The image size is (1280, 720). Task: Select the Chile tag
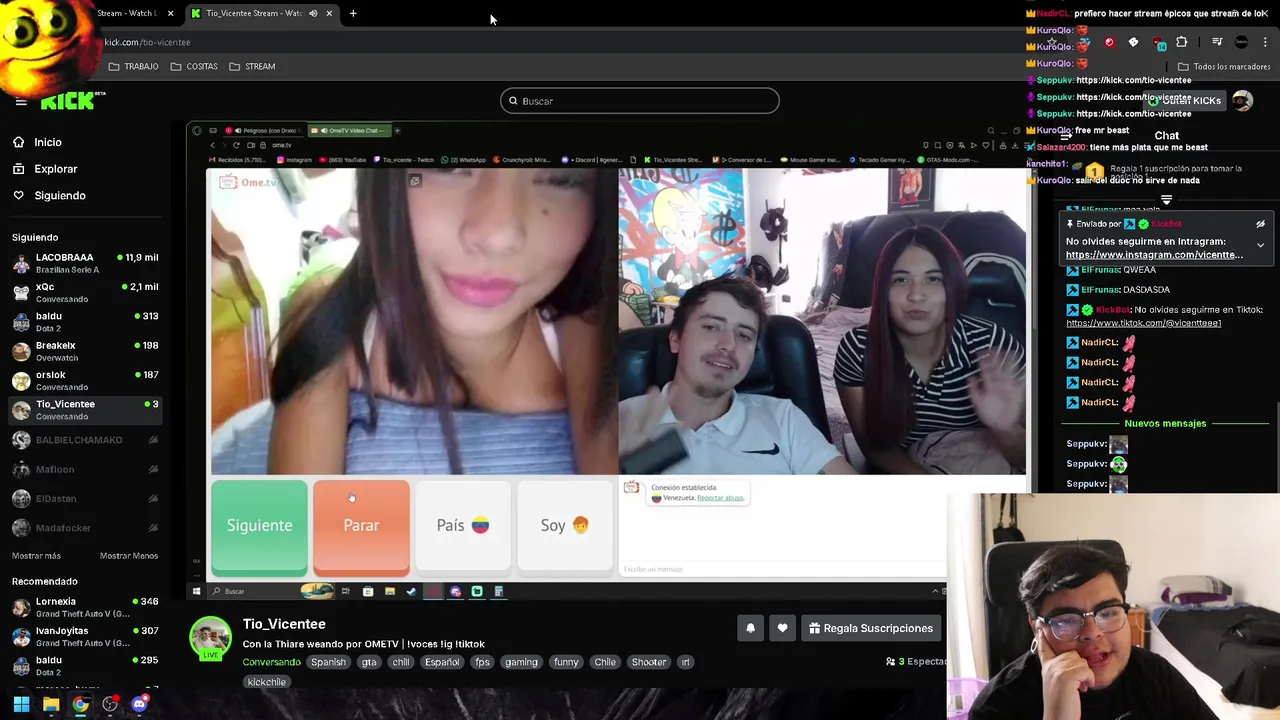click(x=605, y=662)
